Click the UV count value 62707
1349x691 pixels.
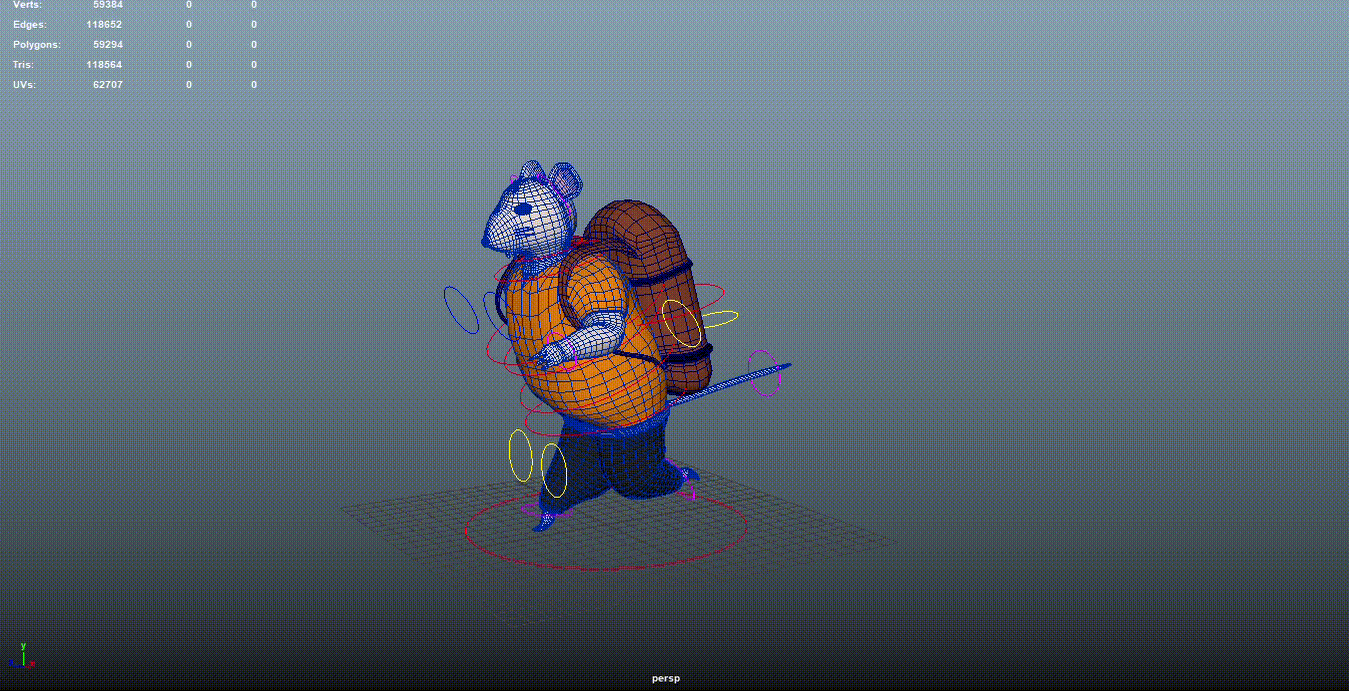coord(107,85)
